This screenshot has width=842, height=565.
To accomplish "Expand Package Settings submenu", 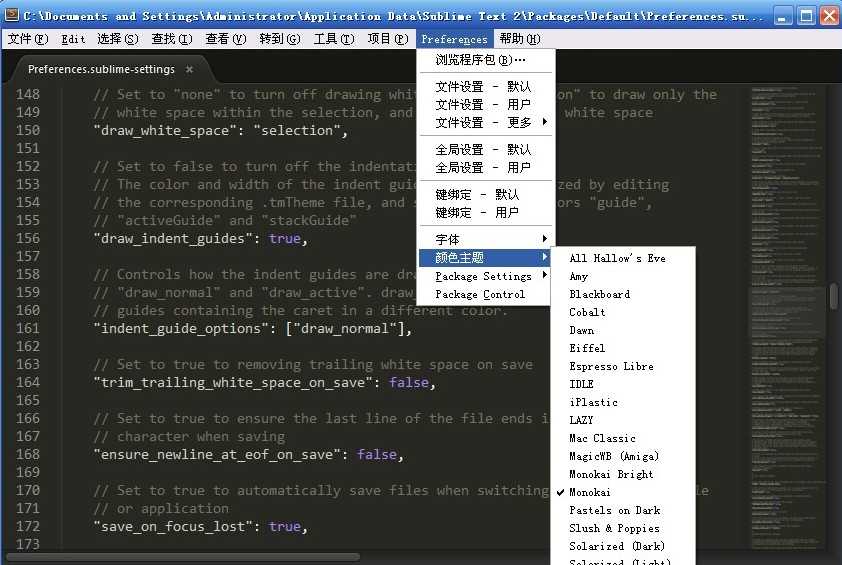I will (x=485, y=276).
